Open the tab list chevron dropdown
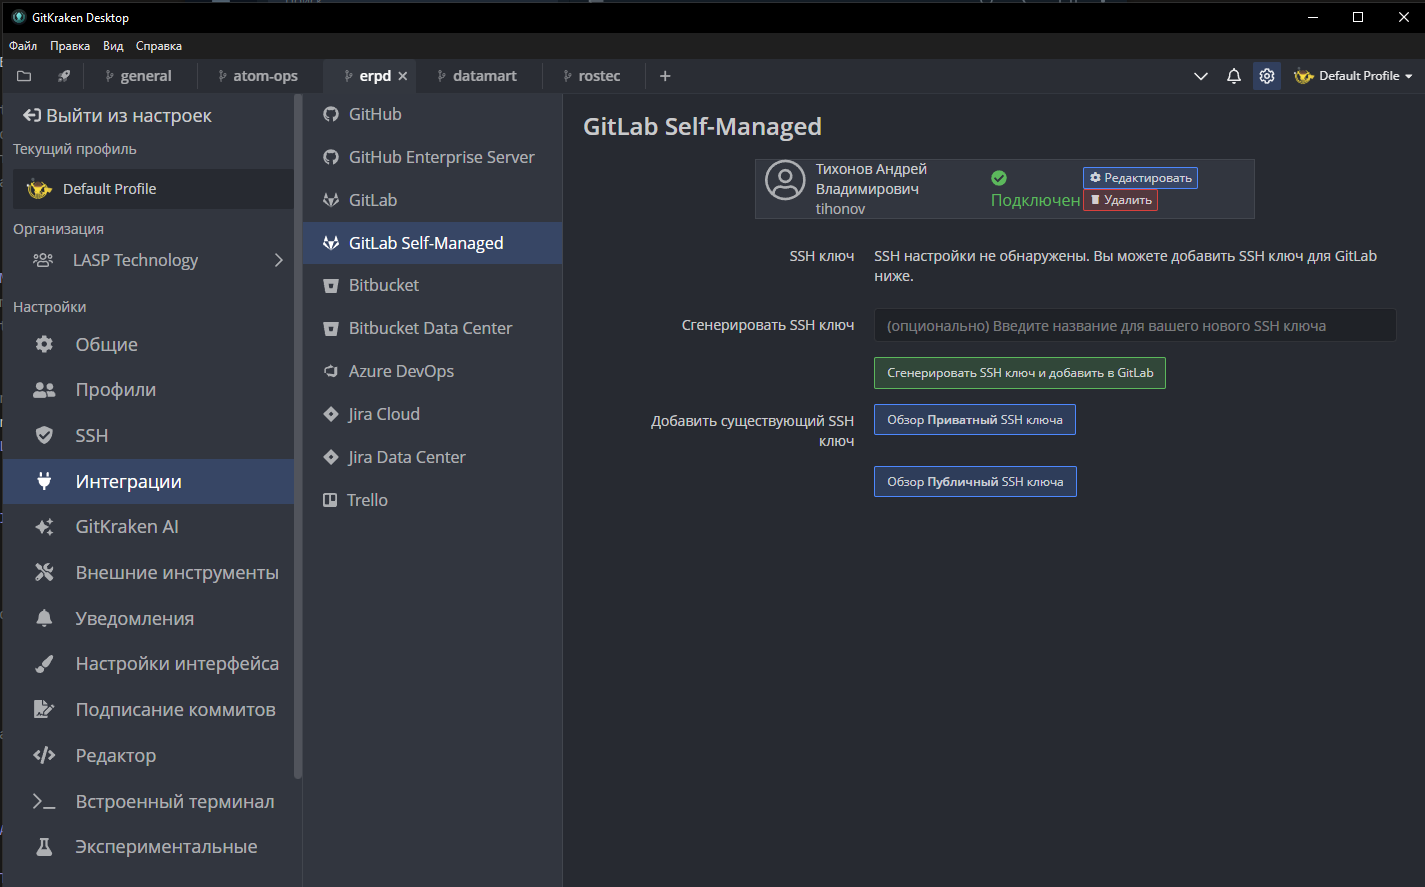The width and height of the screenshot is (1425, 887). tap(1201, 76)
